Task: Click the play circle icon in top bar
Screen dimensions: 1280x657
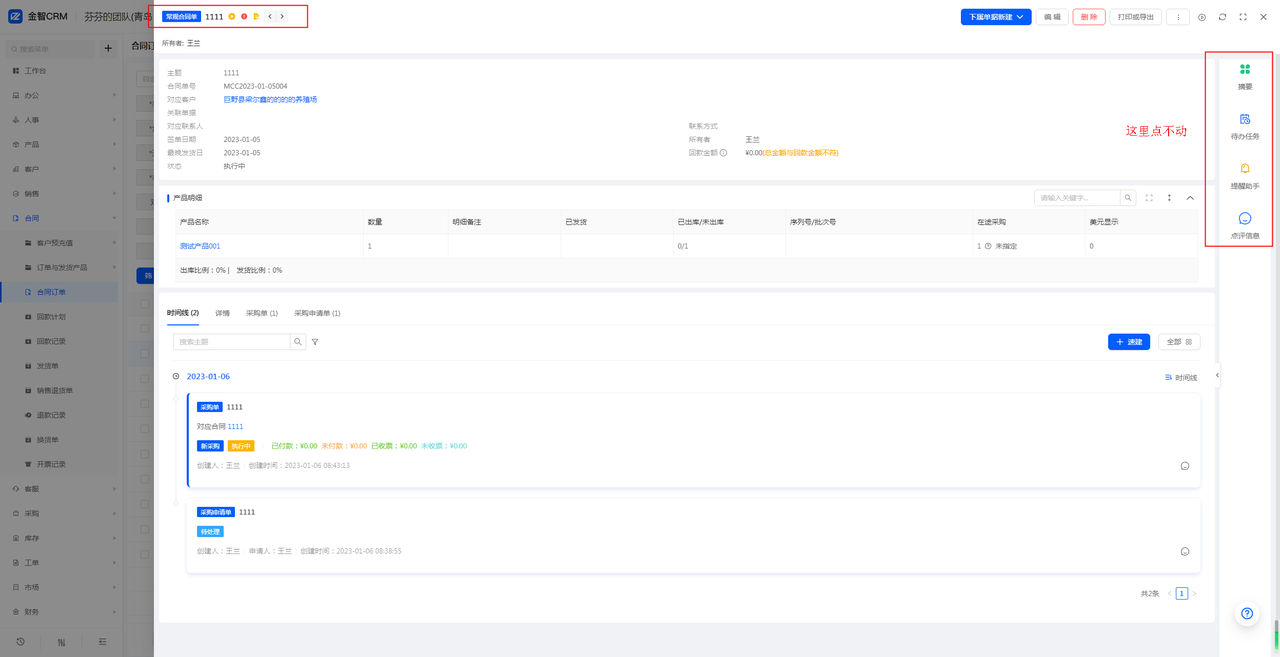Action: (x=1202, y=17)
